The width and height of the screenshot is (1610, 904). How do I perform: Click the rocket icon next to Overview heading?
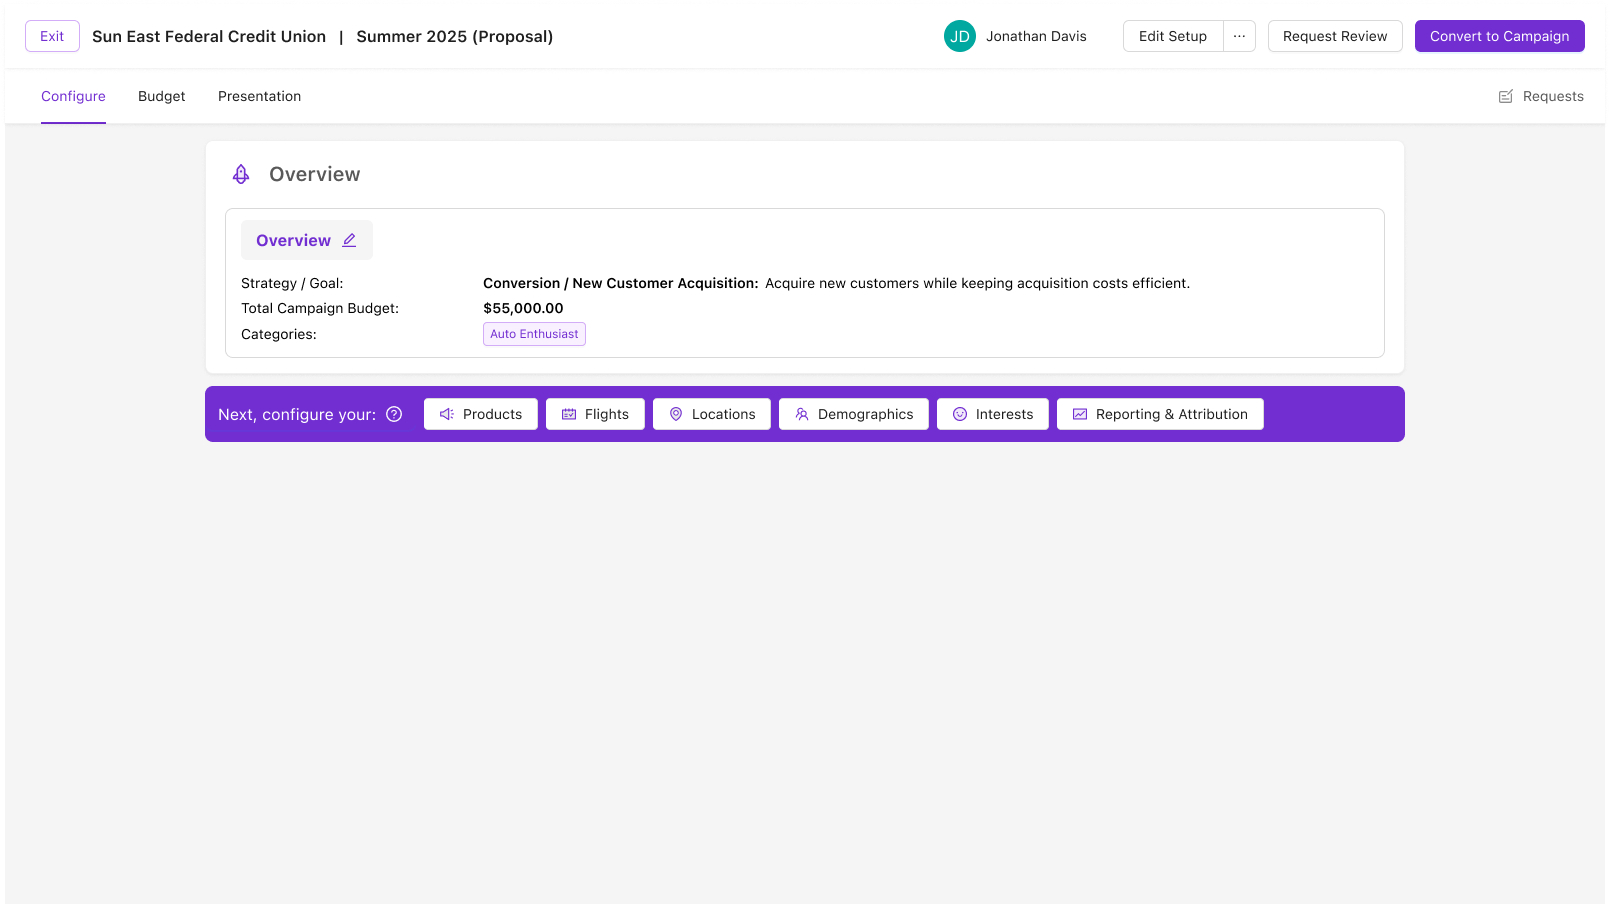[241, 174]
